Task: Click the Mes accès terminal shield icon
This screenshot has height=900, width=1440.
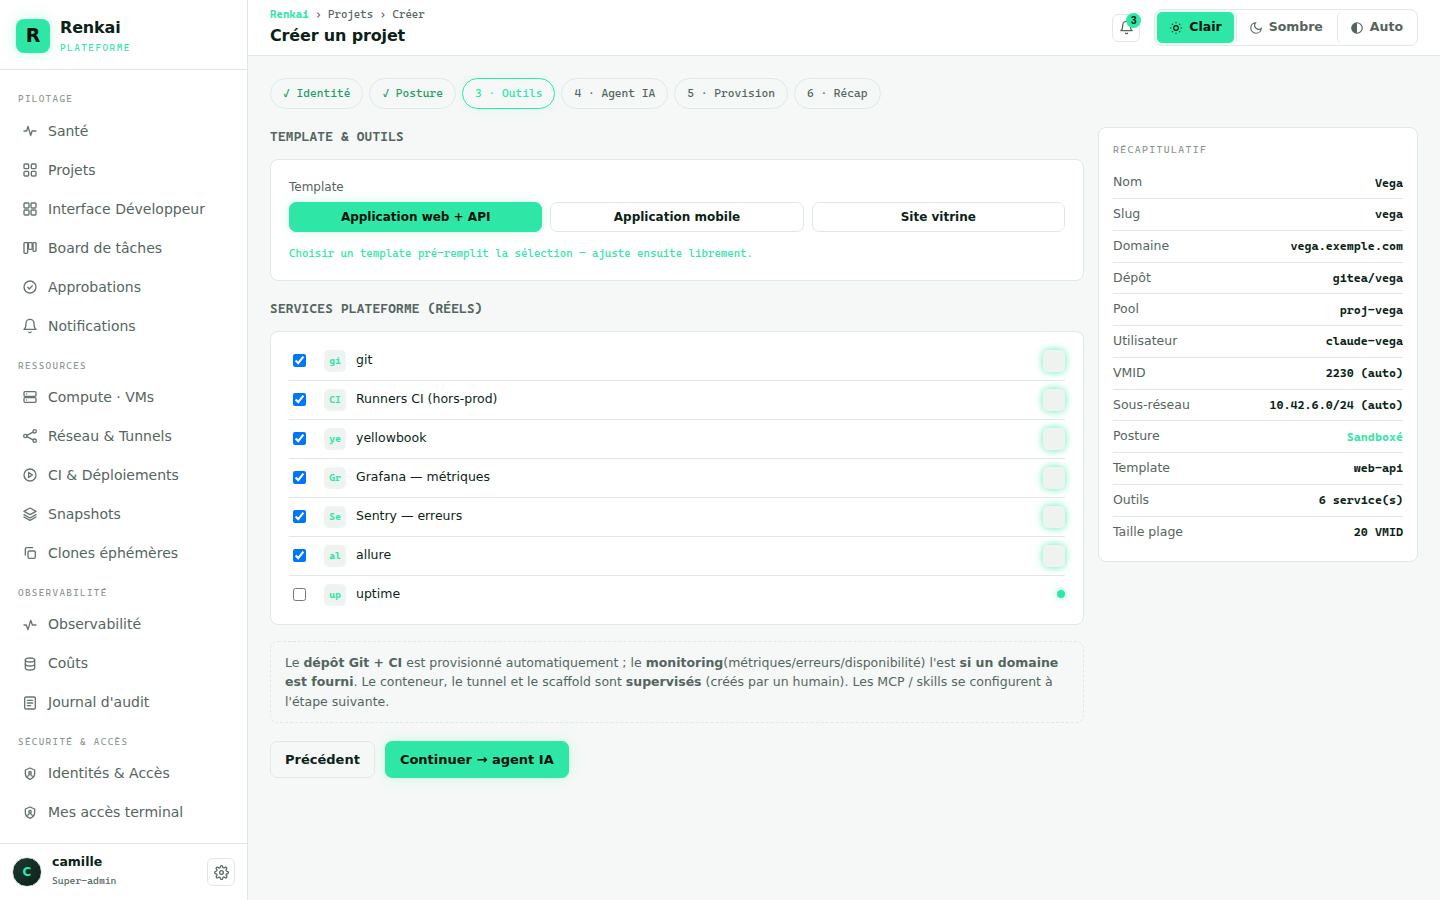Action: pos(30,812)
